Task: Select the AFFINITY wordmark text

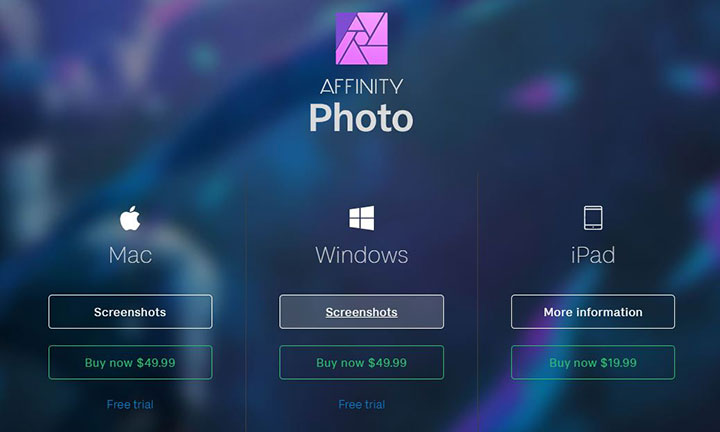Action: point(361,87)
